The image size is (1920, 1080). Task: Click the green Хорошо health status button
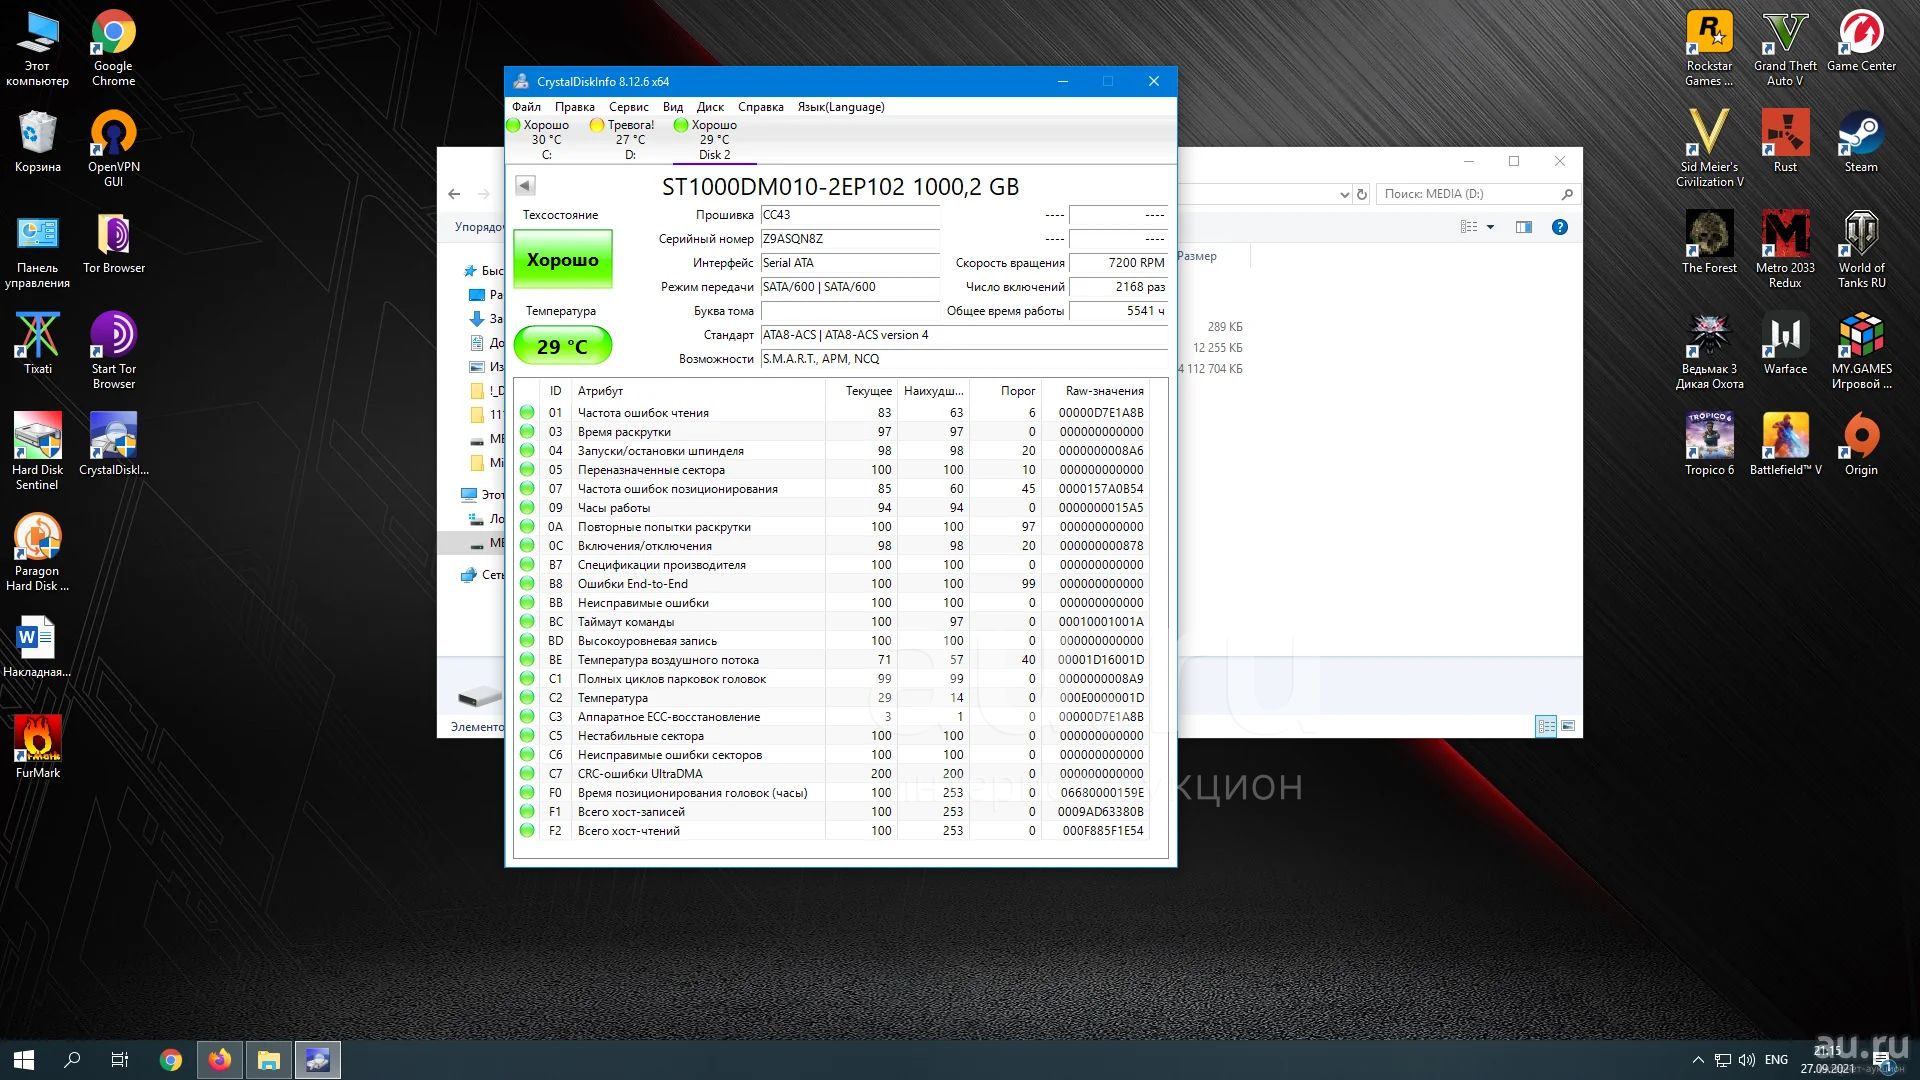[x=563, y=259]
